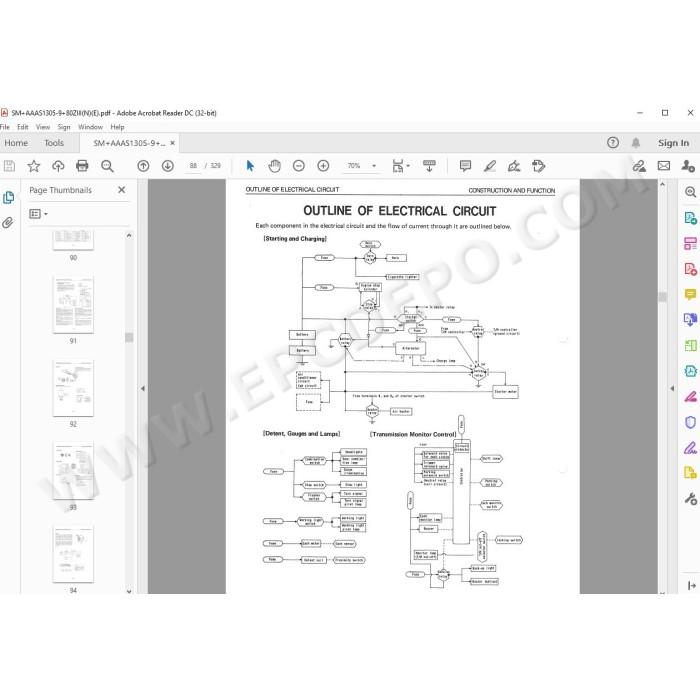The width and height of the screenshot is (700, 700).
Task: Open the Help menu
Action: point(117,127)
